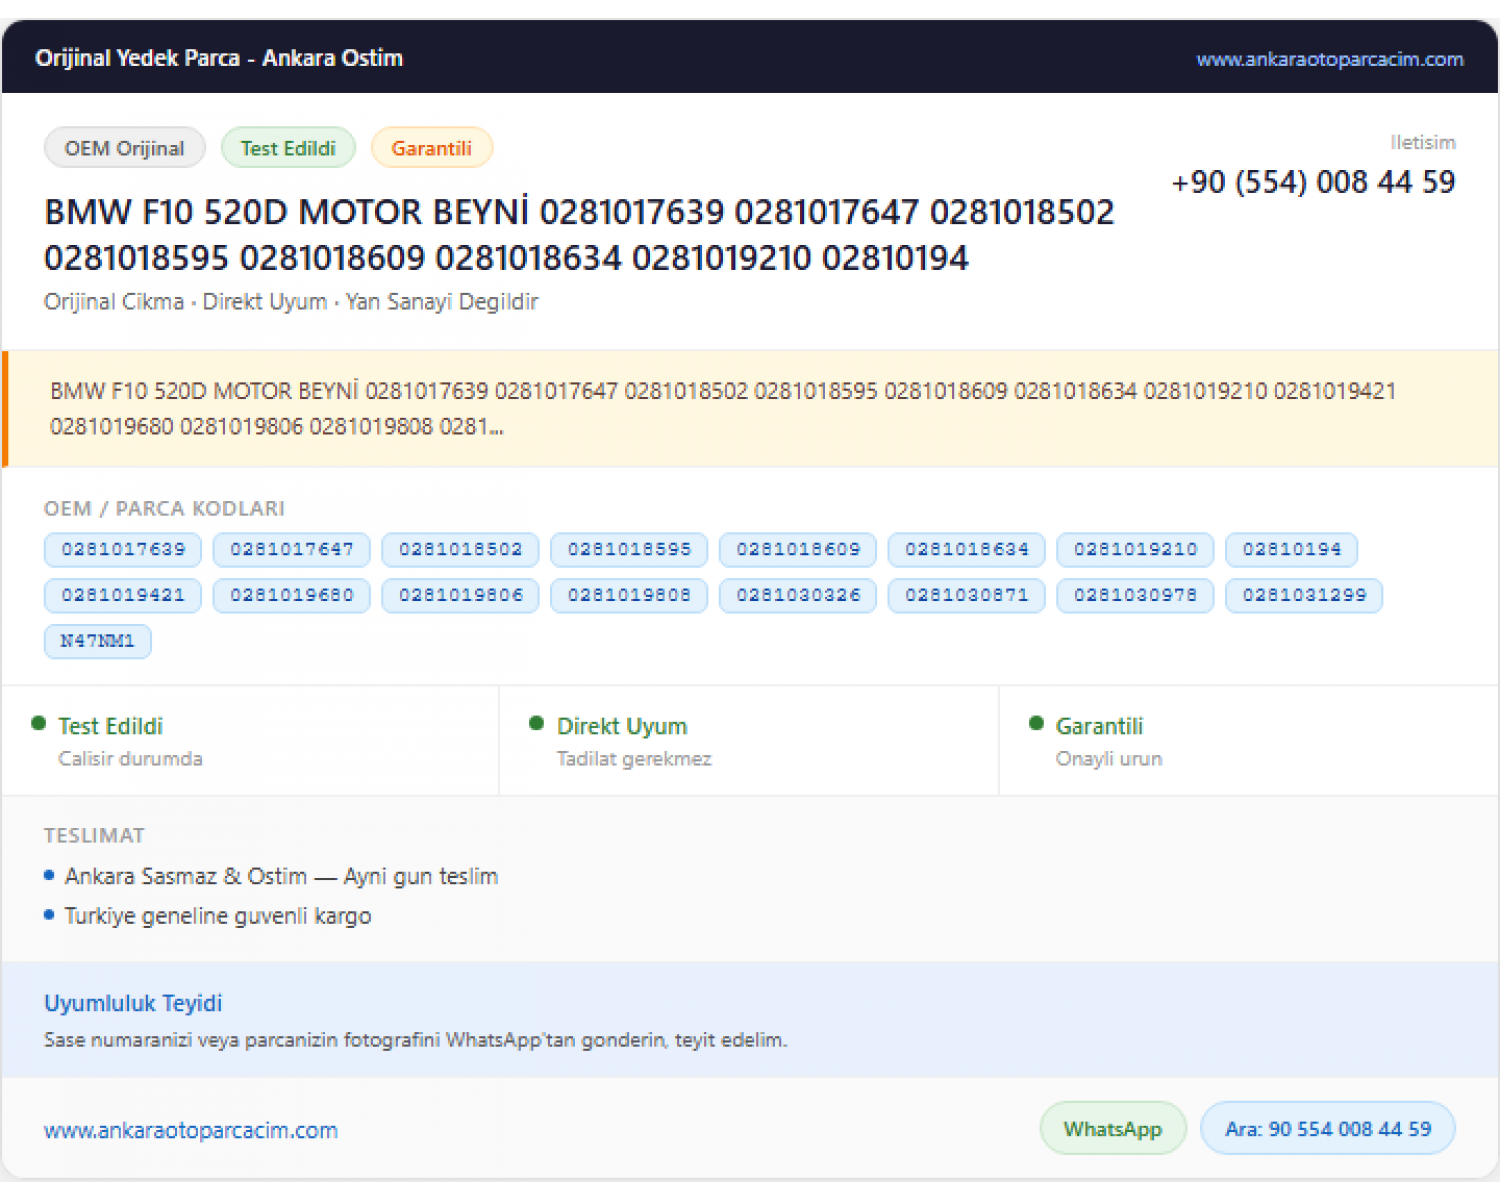Image resolution: width=1500 pixels, height=1200 pixels.
Task: Select part code chip 0281019421
Action: pos(123,595)
